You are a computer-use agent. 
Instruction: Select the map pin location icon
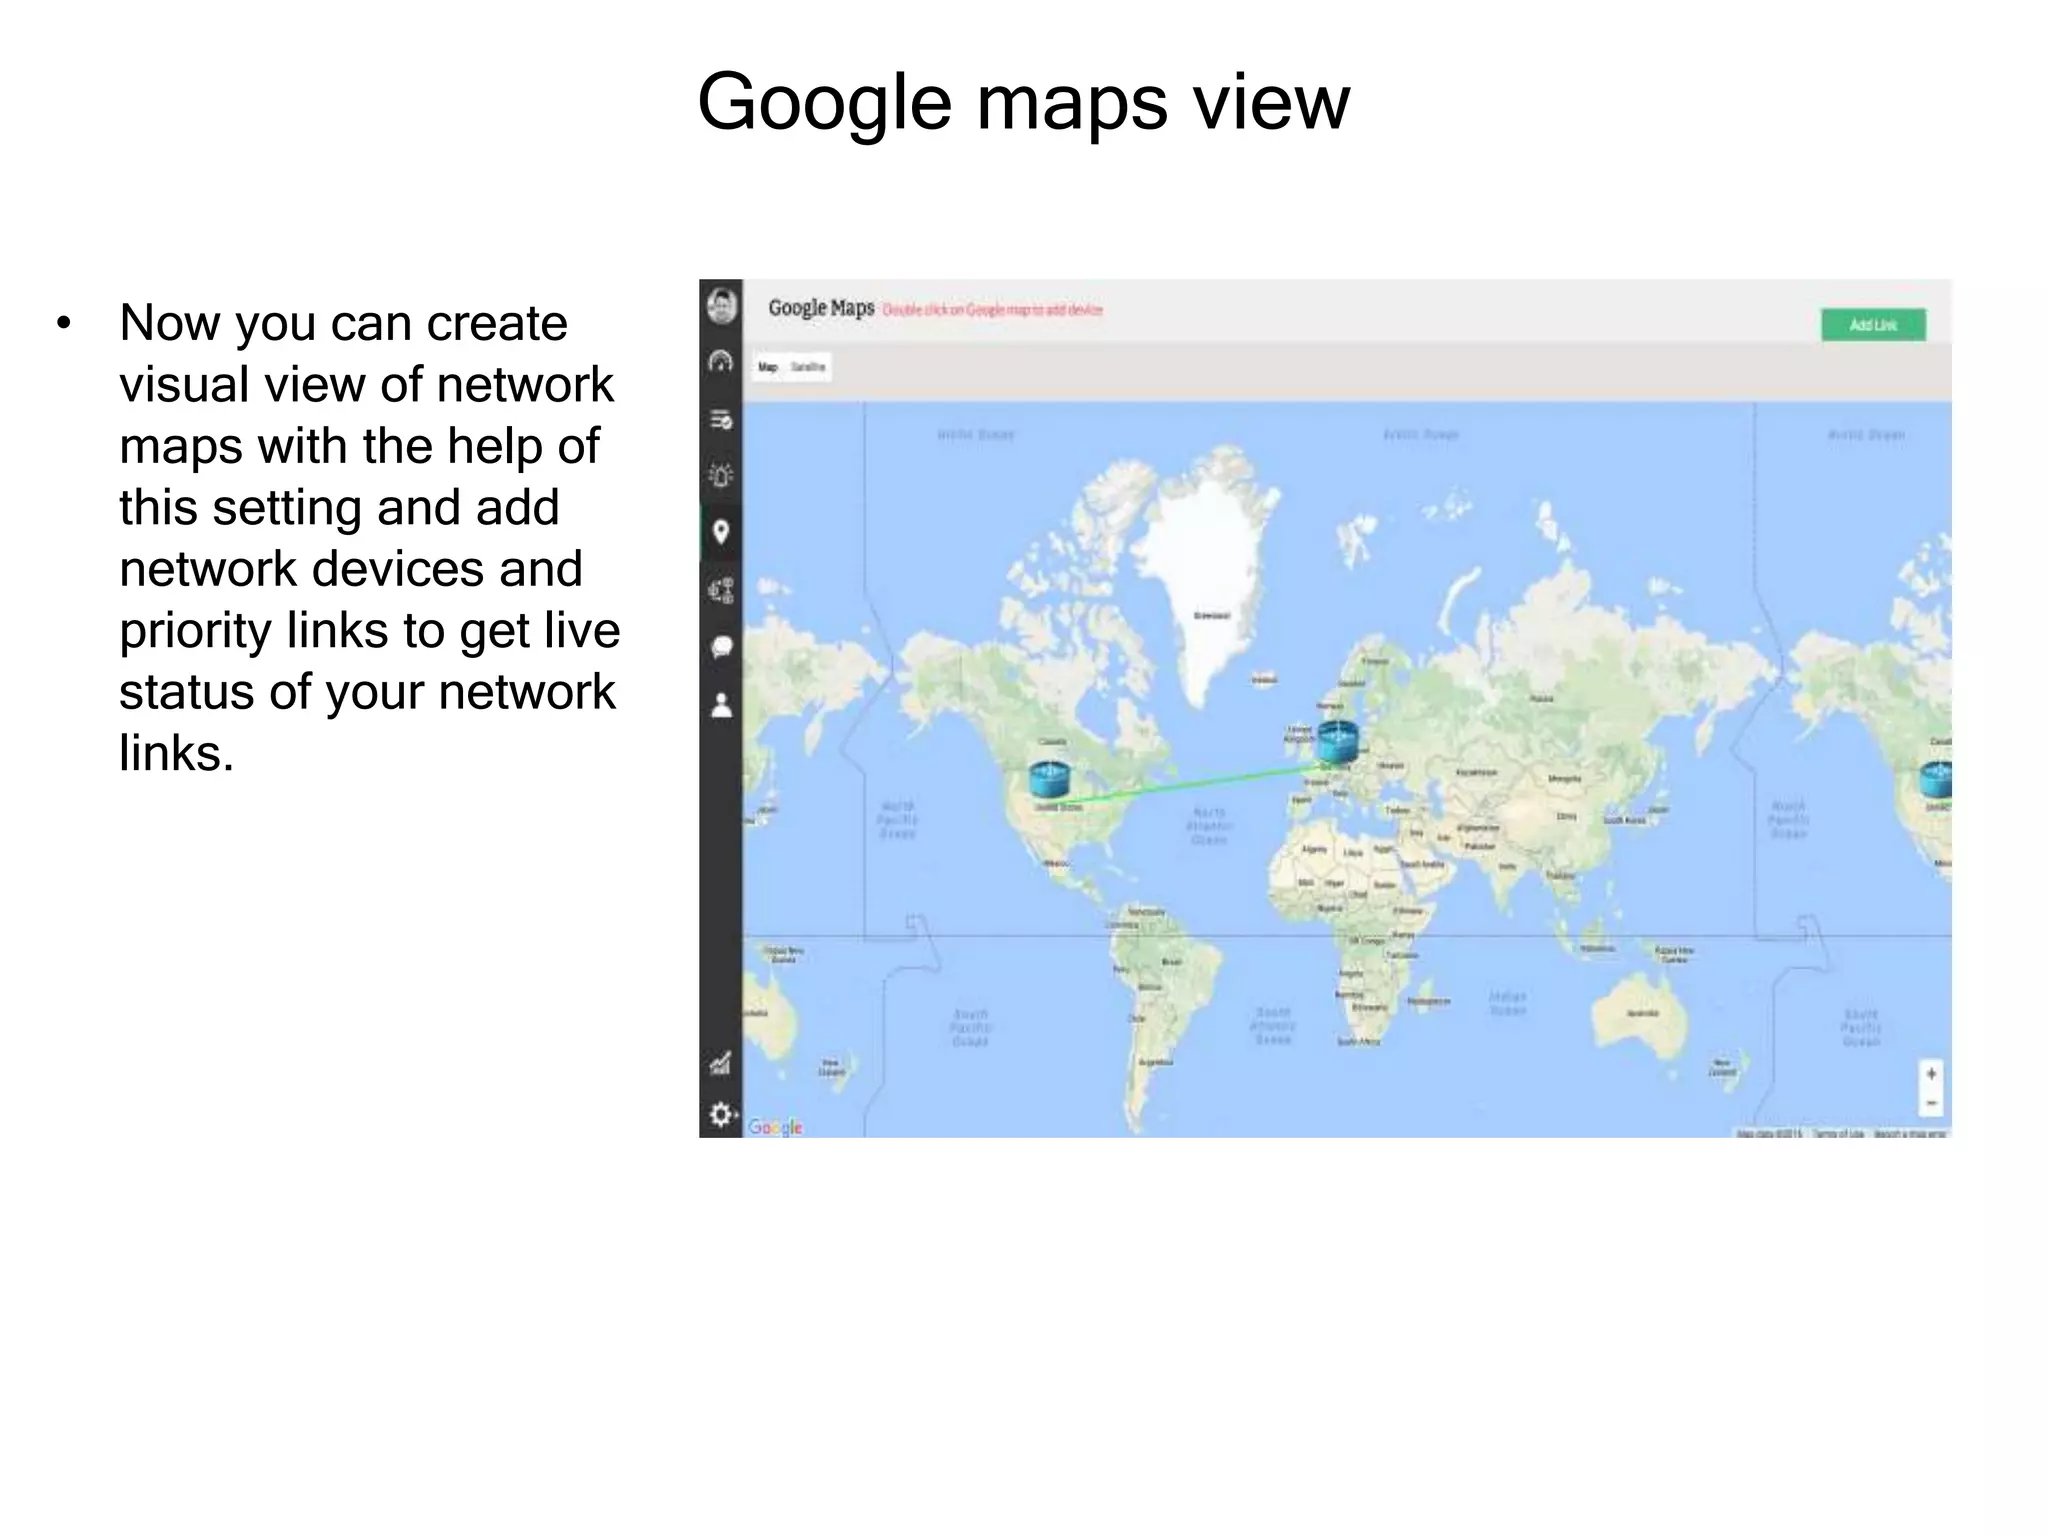pyautogui.click(x=721, y=532)
